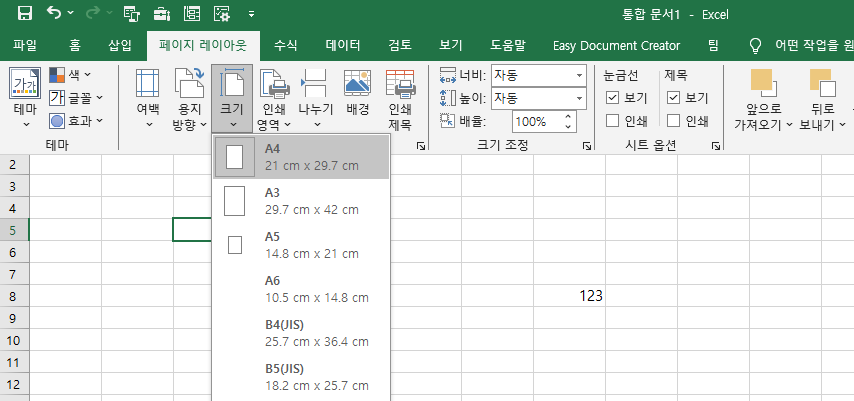Image resolution: width=854 pixels, height=401 pixels.
Task: Open the 색 theme colors dropdown
Action: click(70, 75)
